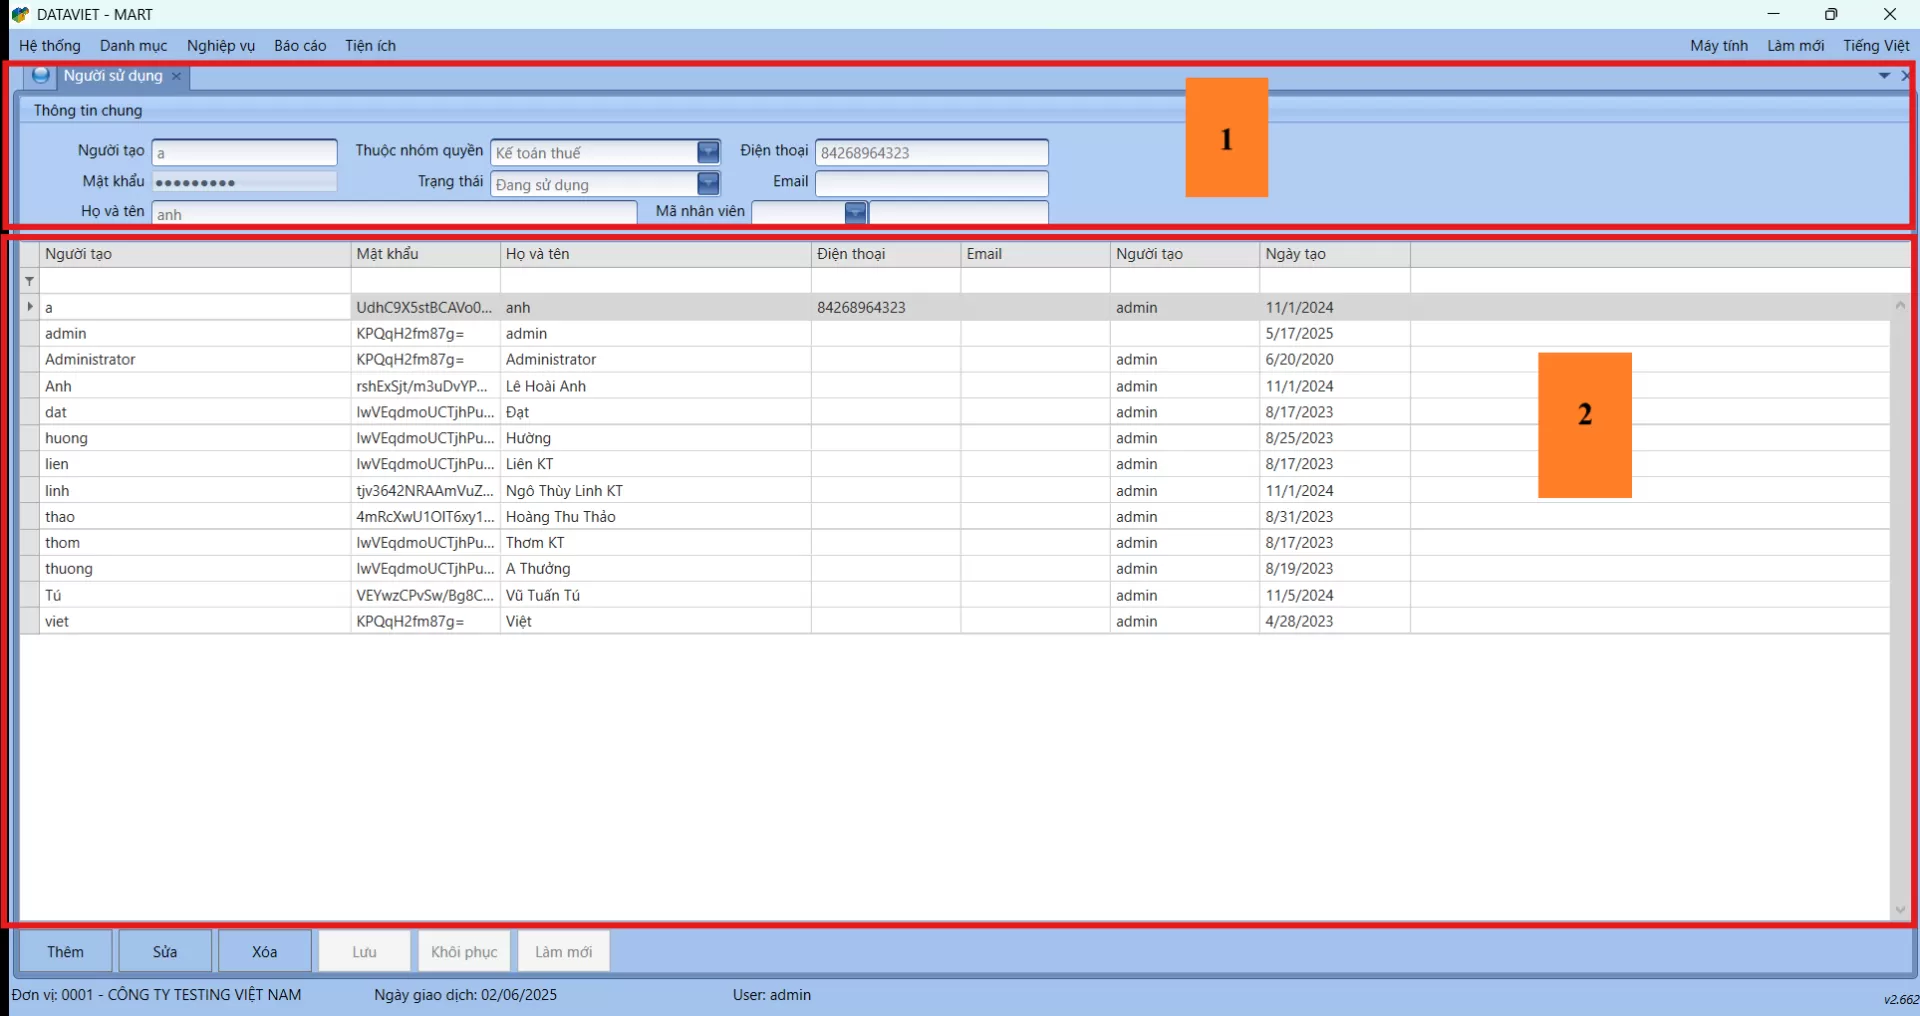
Task: Click scroll up arrow in user grid
Action: tap(1900, 306)
